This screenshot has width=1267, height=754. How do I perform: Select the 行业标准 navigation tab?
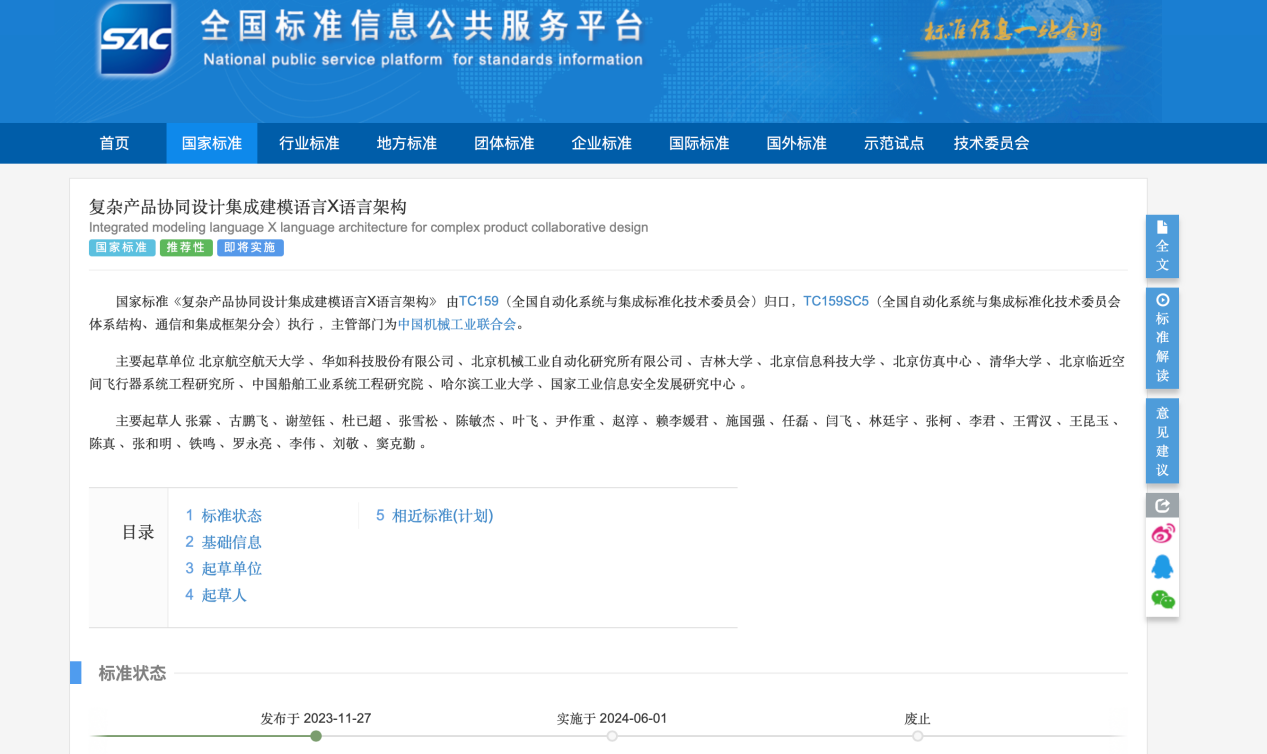[x=309, y=143]
